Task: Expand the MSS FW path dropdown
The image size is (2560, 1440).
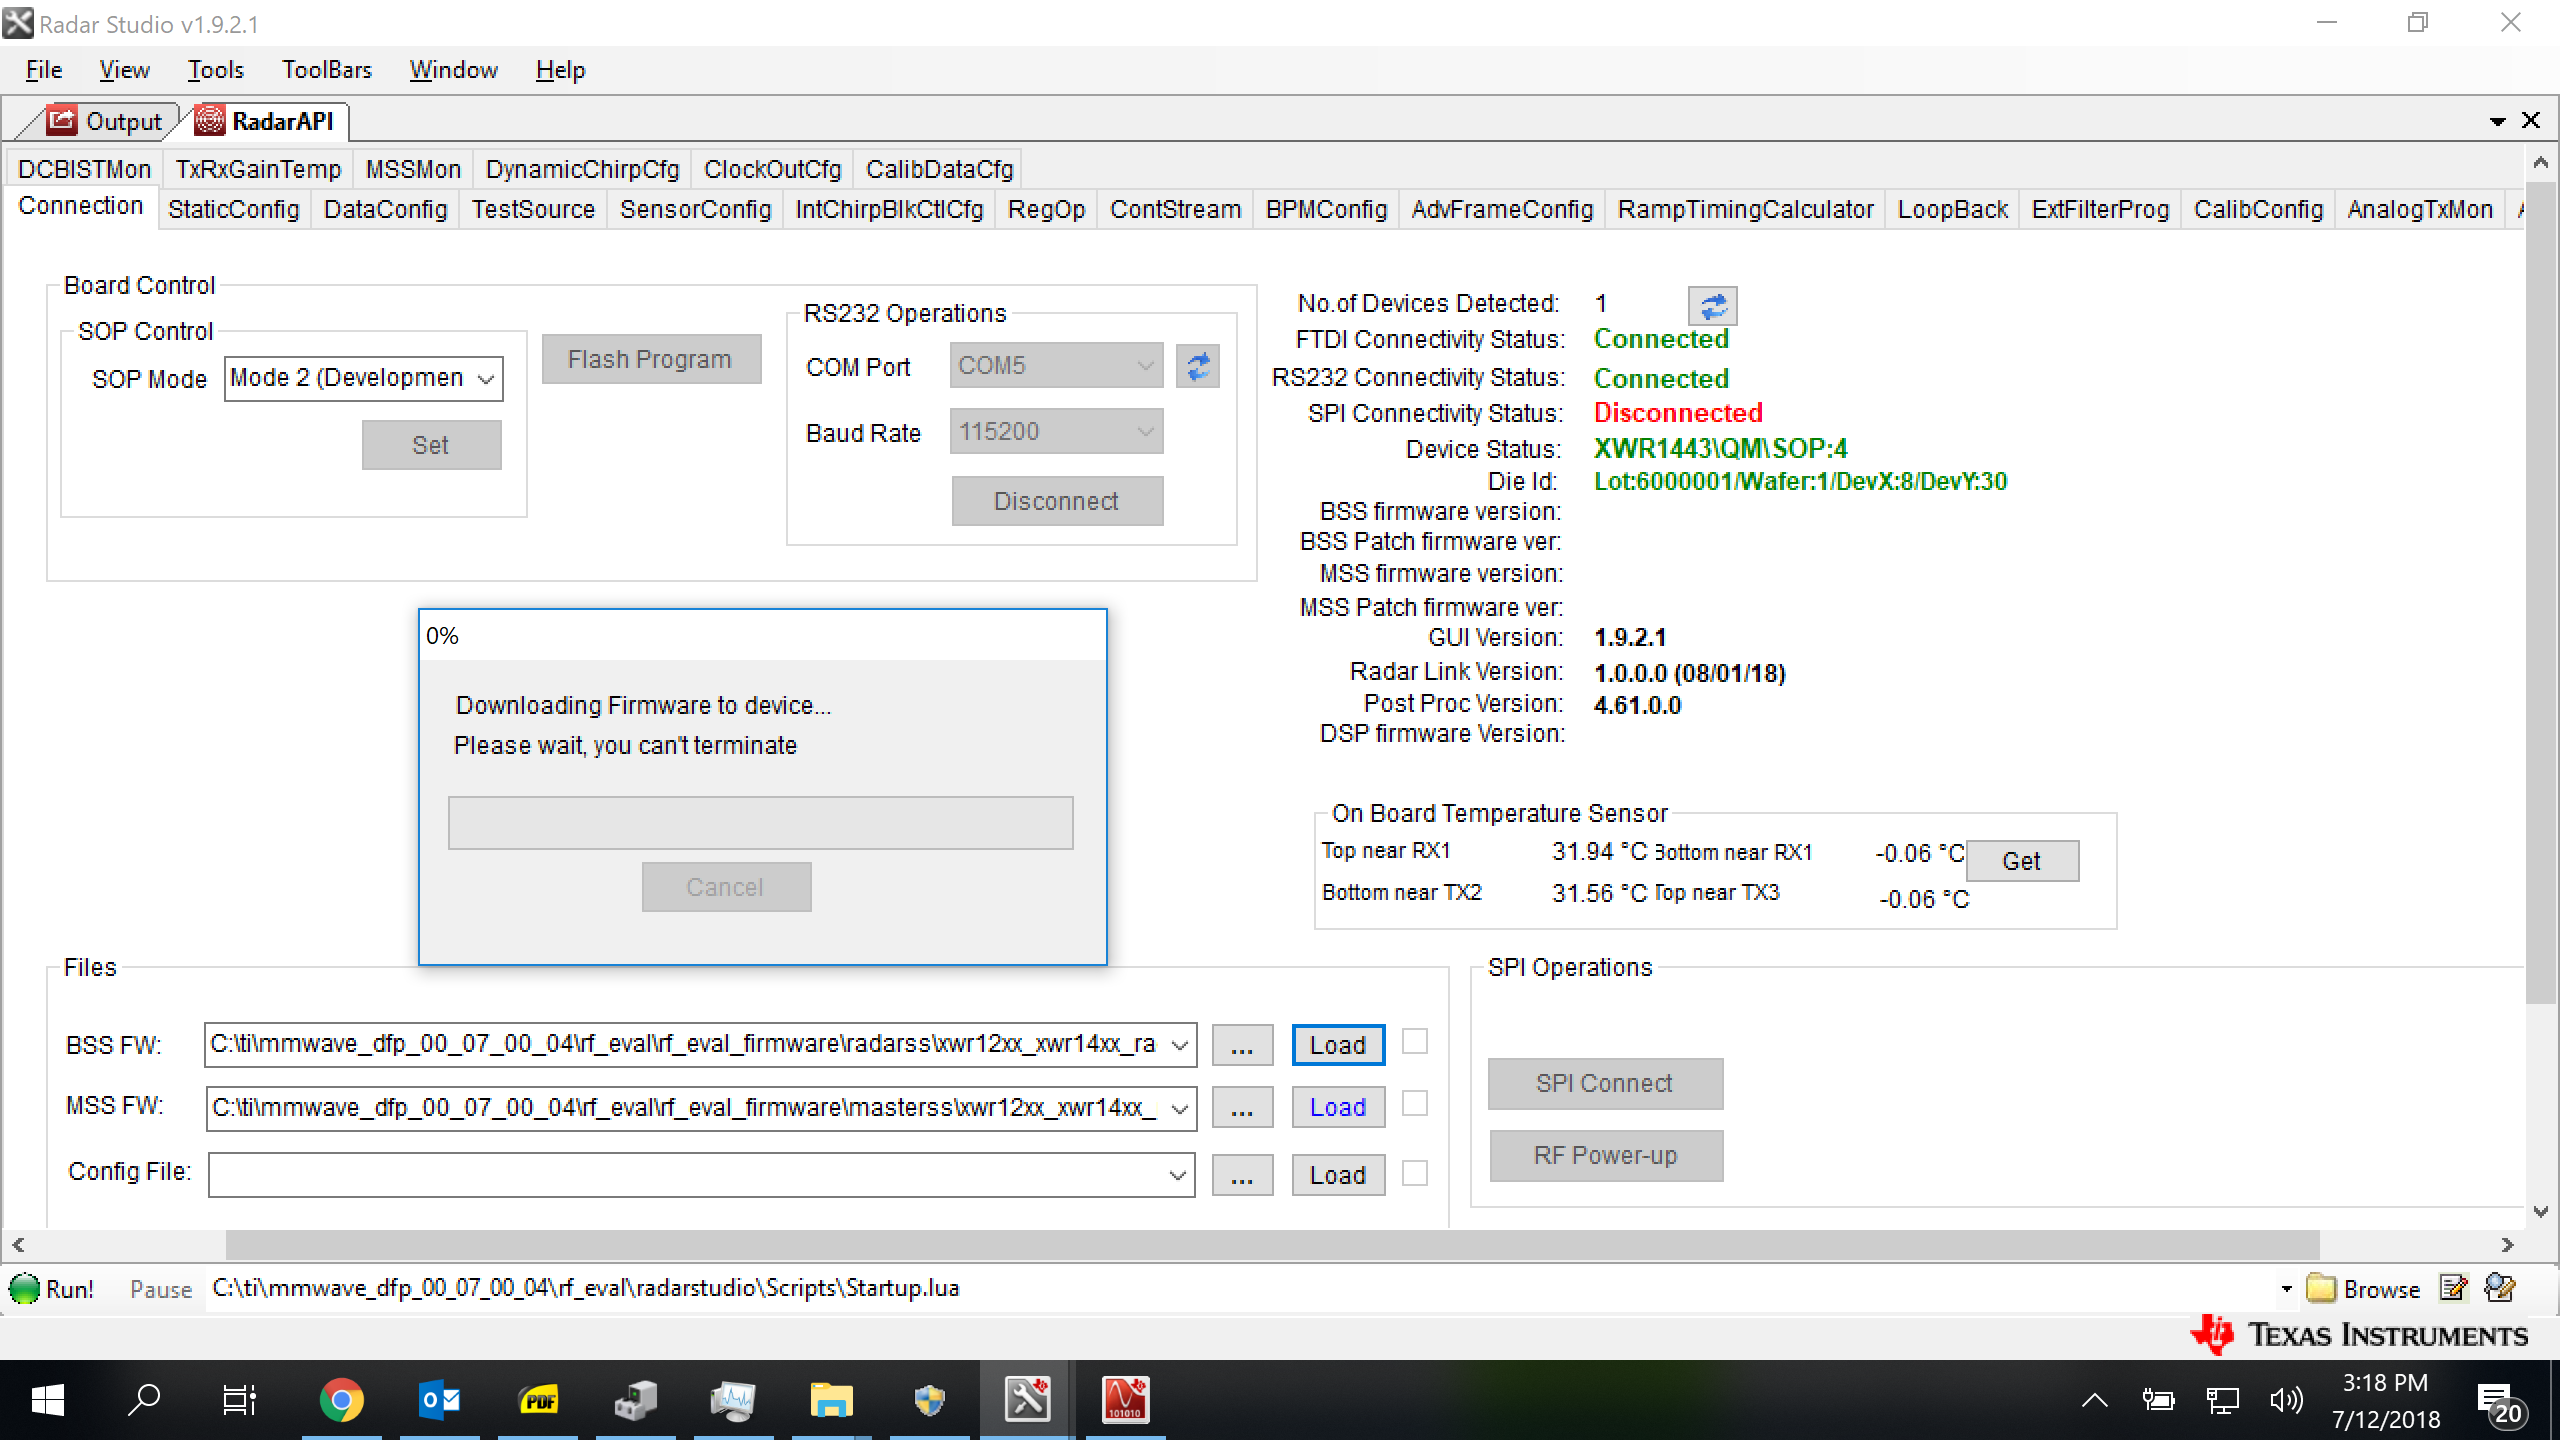Action: tap(1180, 1108)
